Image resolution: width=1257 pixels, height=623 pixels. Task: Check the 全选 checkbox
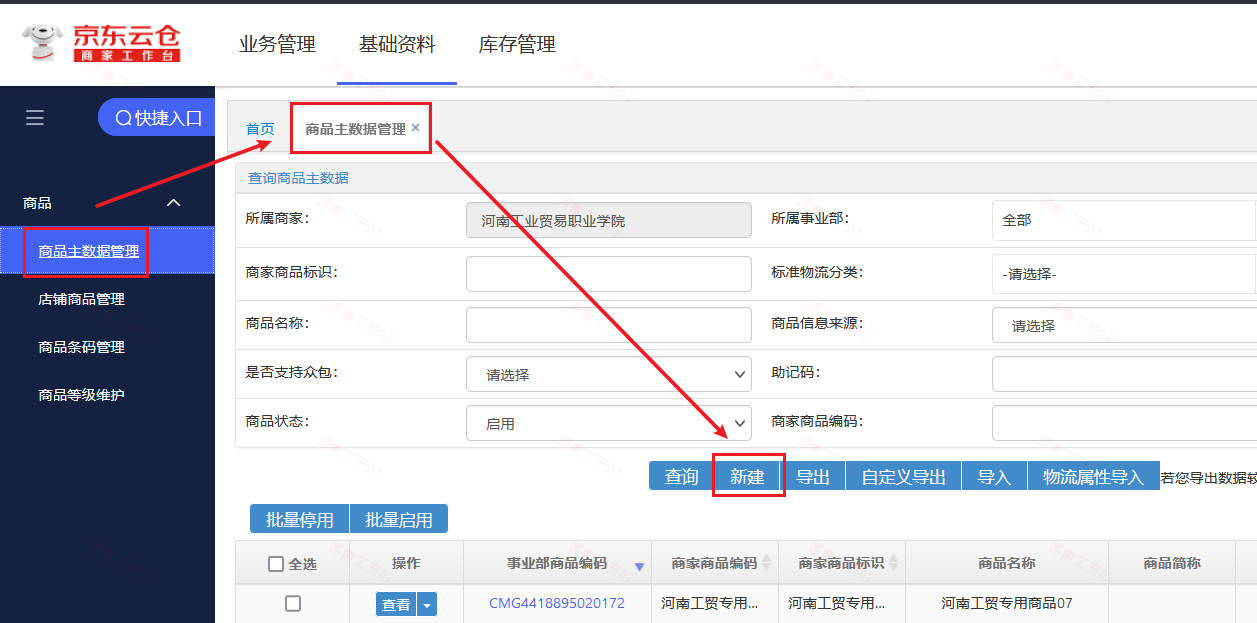pos(276,564)
